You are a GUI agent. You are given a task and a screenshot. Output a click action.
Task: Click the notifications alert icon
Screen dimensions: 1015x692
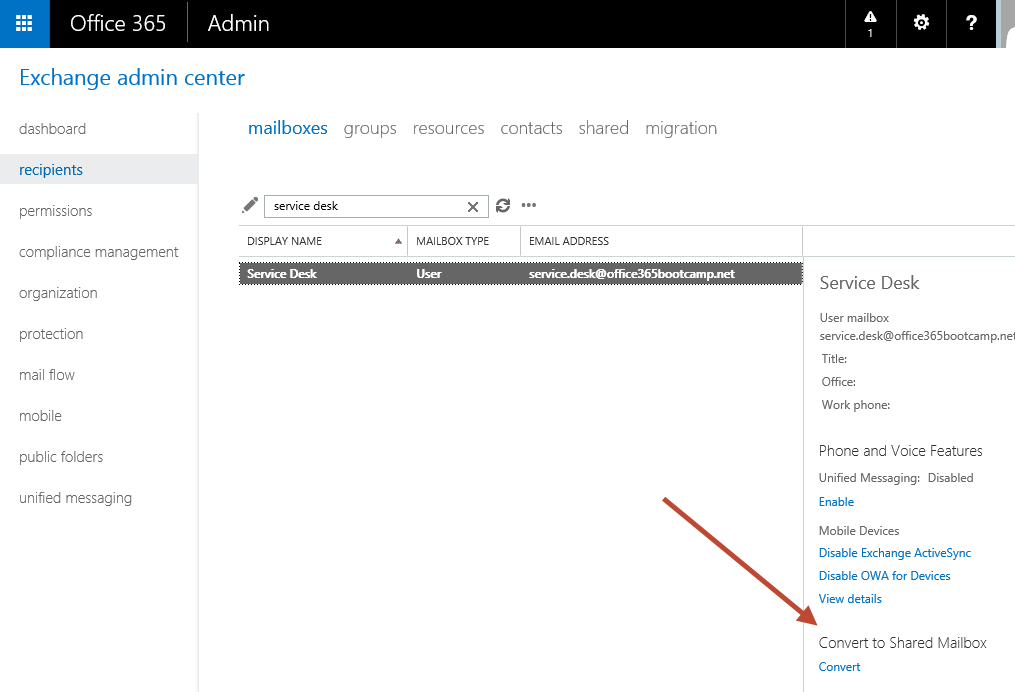pyautogui.click(x=870, y=23)
